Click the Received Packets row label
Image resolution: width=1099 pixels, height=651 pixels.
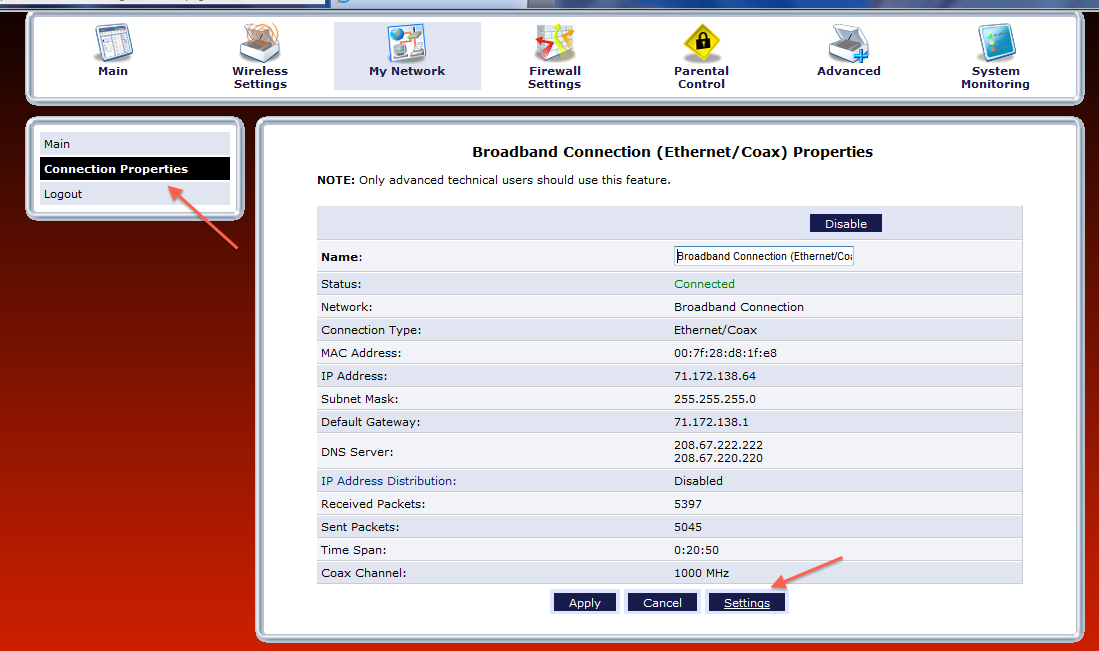point(373,504)
